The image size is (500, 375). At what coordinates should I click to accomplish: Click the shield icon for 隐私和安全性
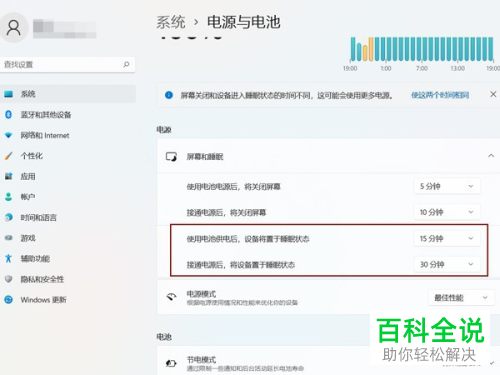[x=8, y=279]
